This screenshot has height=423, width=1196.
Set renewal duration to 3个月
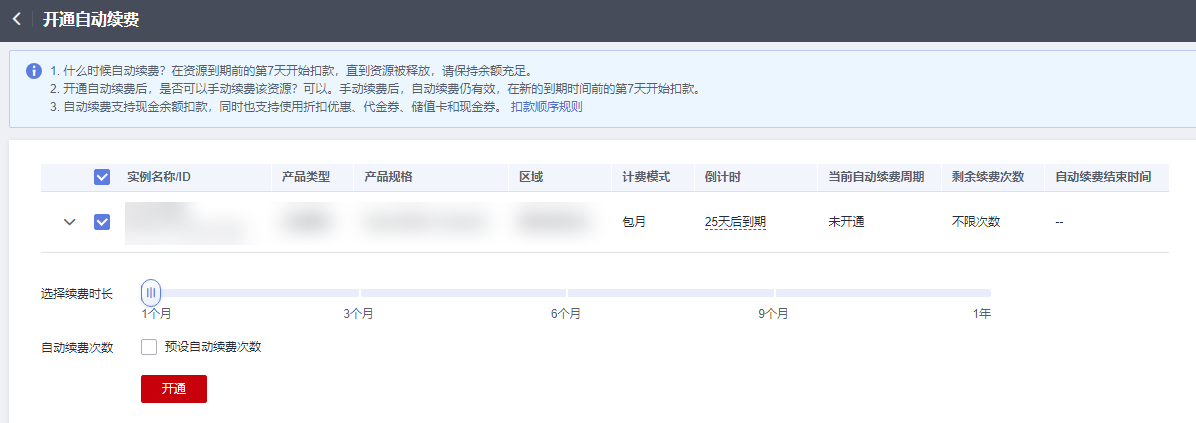[358, 313]
